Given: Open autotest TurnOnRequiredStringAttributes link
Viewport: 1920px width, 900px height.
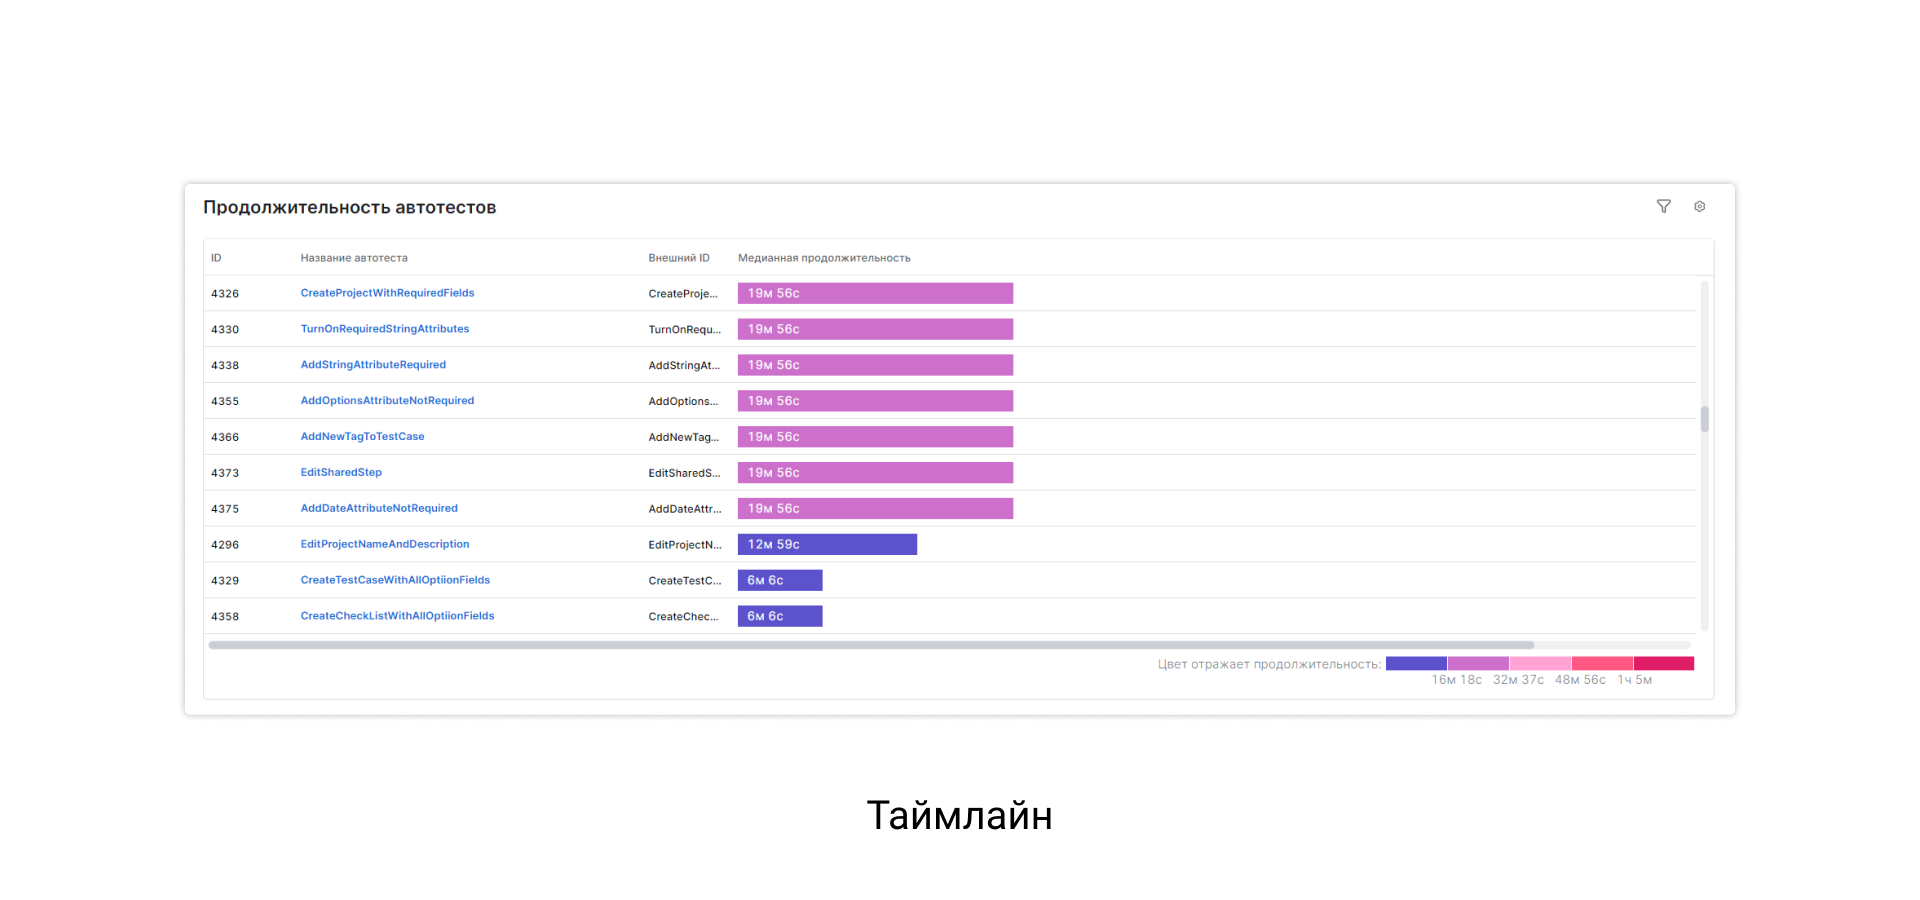Looking at the screenshot, I should [x=384, y=329].
